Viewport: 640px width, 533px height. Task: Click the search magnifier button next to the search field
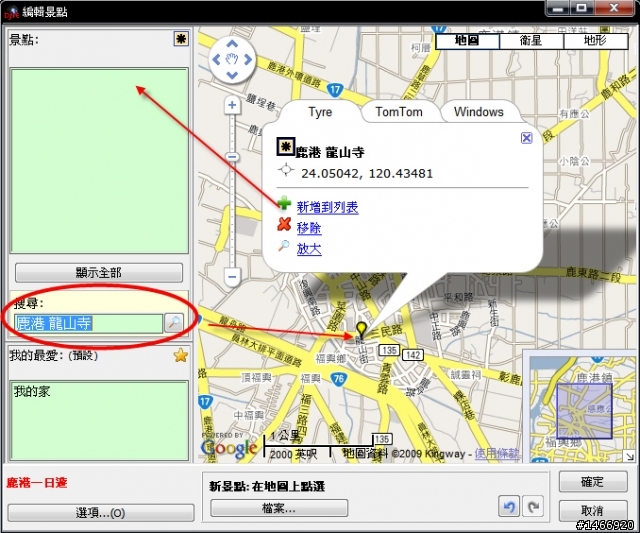click(x=173, y=323)
